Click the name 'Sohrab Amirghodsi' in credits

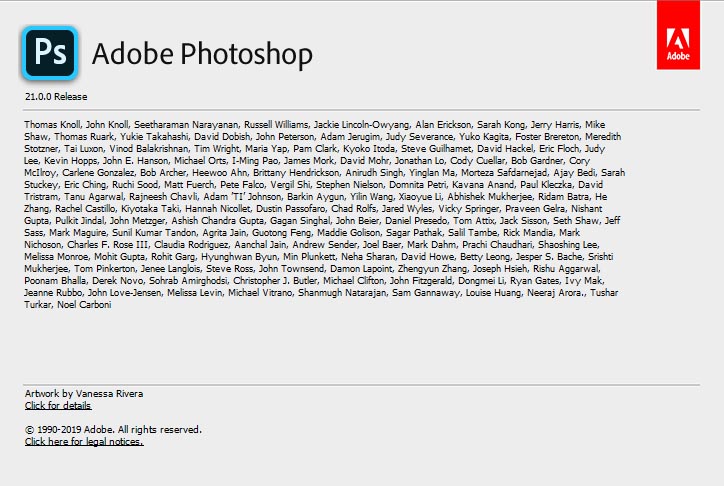point(187,281)
